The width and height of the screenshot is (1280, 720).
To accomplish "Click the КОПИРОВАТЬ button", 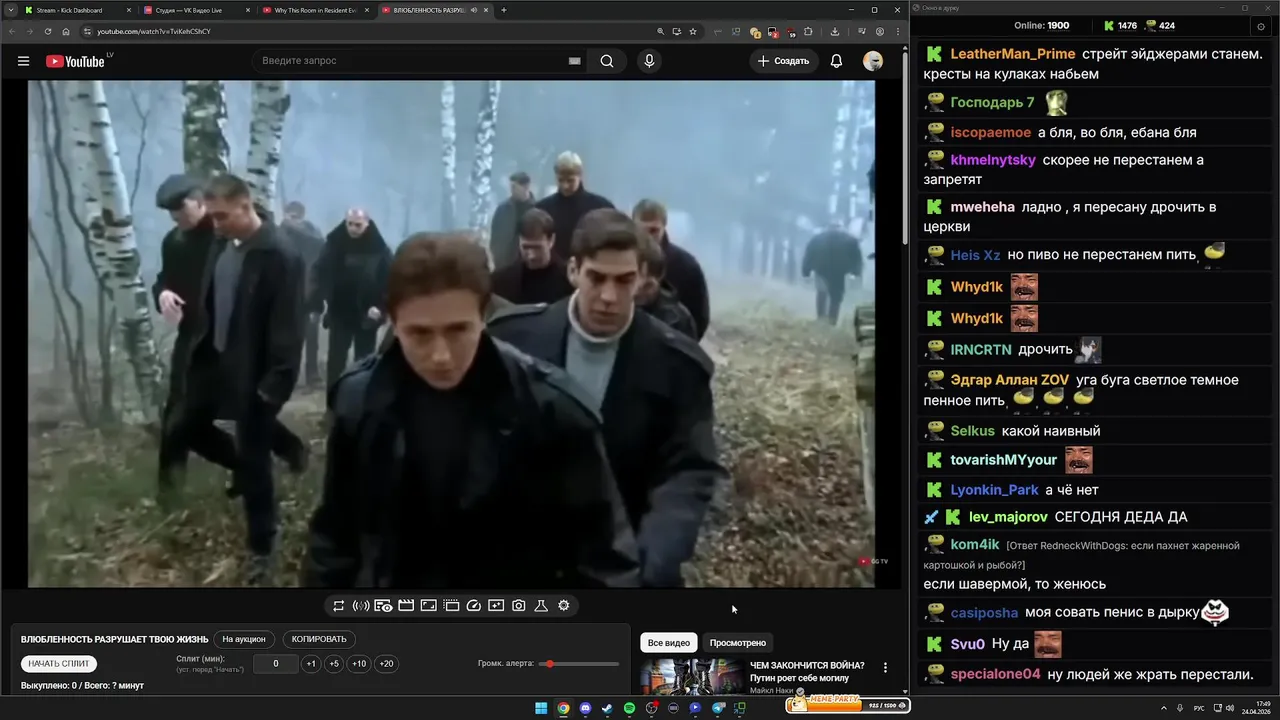I will 319,639.
